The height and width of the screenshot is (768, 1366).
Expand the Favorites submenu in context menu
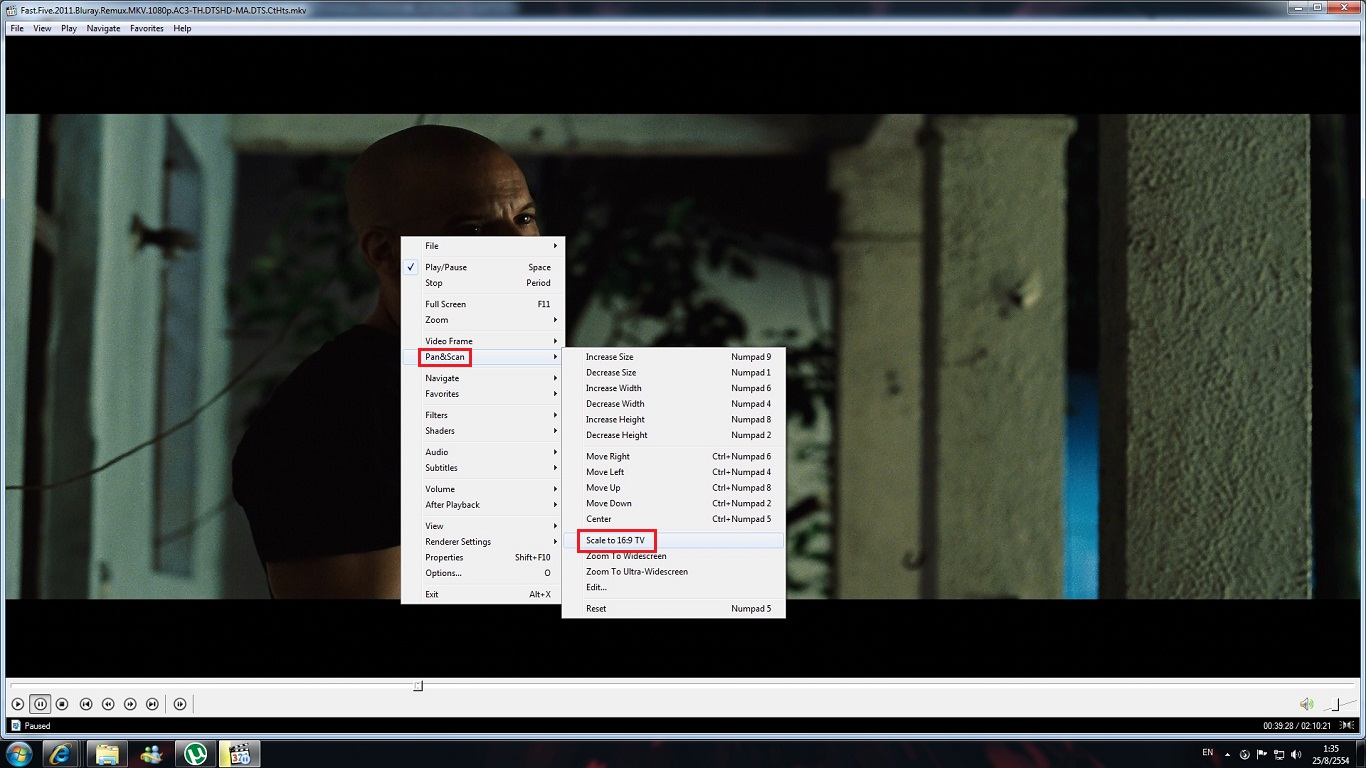(x=483, y=394)
